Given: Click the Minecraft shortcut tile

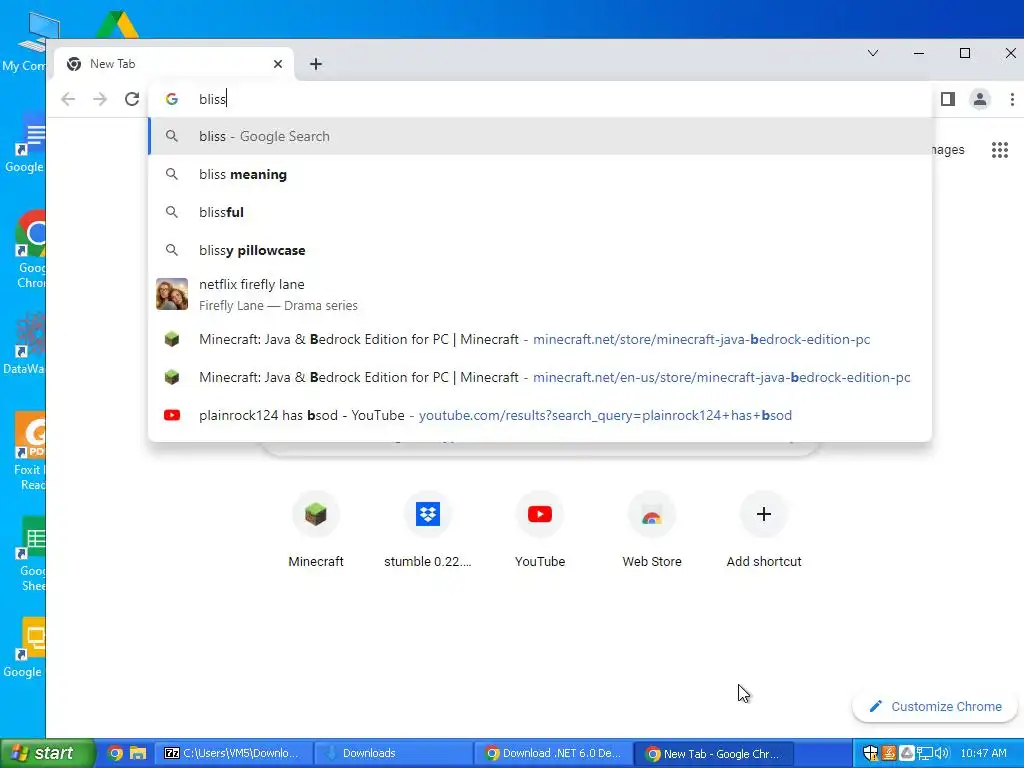Looking at the screenshot, I should click(x=315, y=529).
